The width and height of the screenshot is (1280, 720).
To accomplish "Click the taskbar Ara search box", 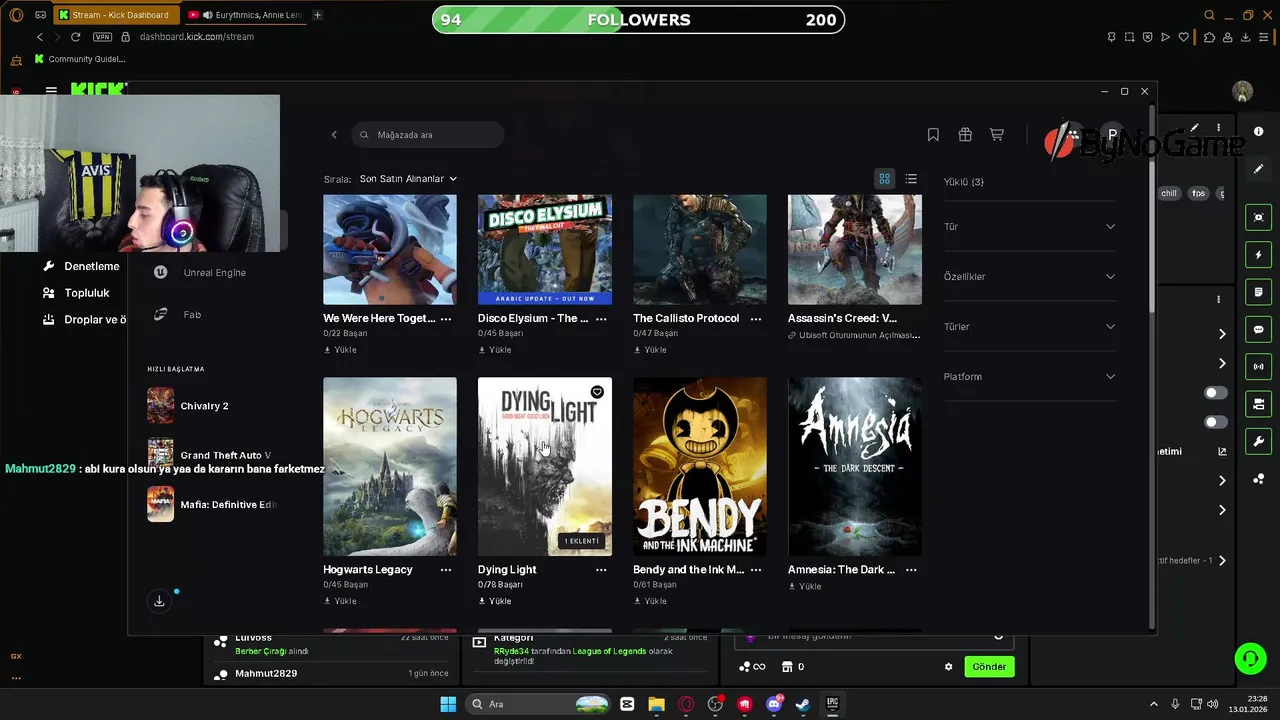I will 538,704.
